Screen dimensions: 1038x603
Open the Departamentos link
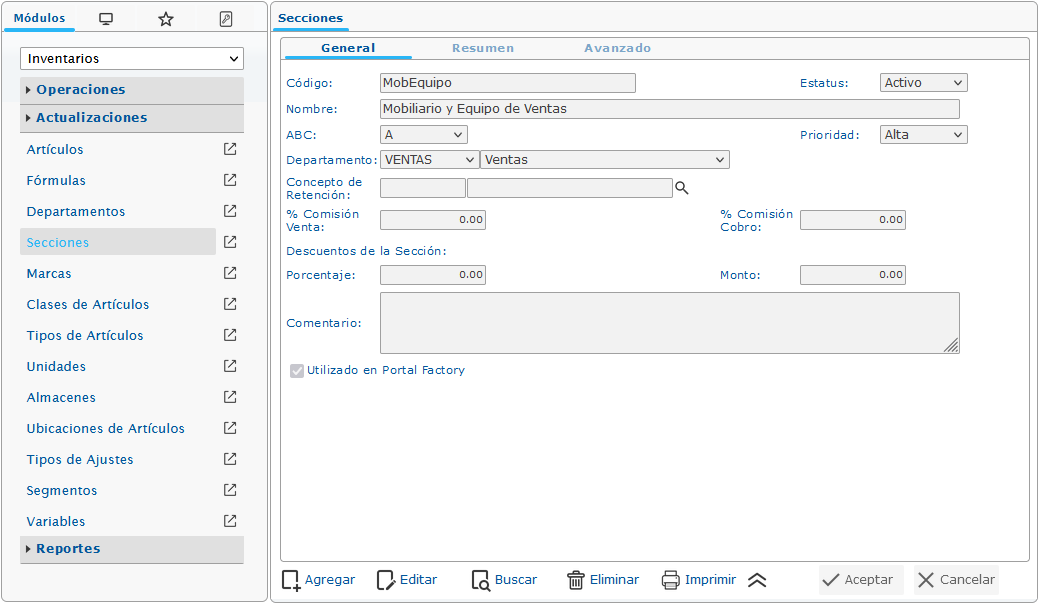[x=75, y=212]
